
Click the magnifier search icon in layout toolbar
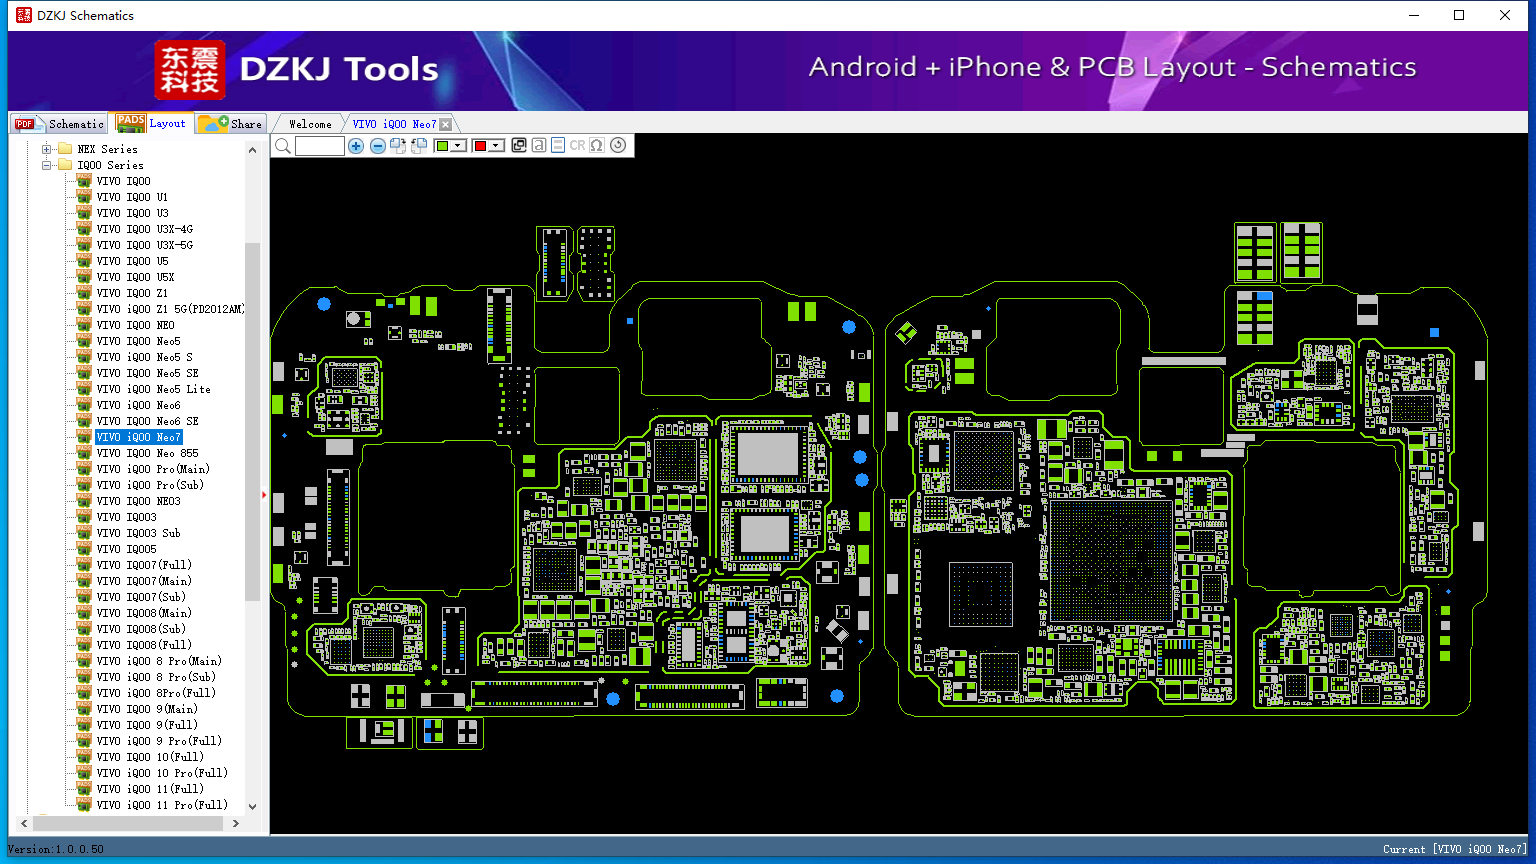(x=283, y=146)
